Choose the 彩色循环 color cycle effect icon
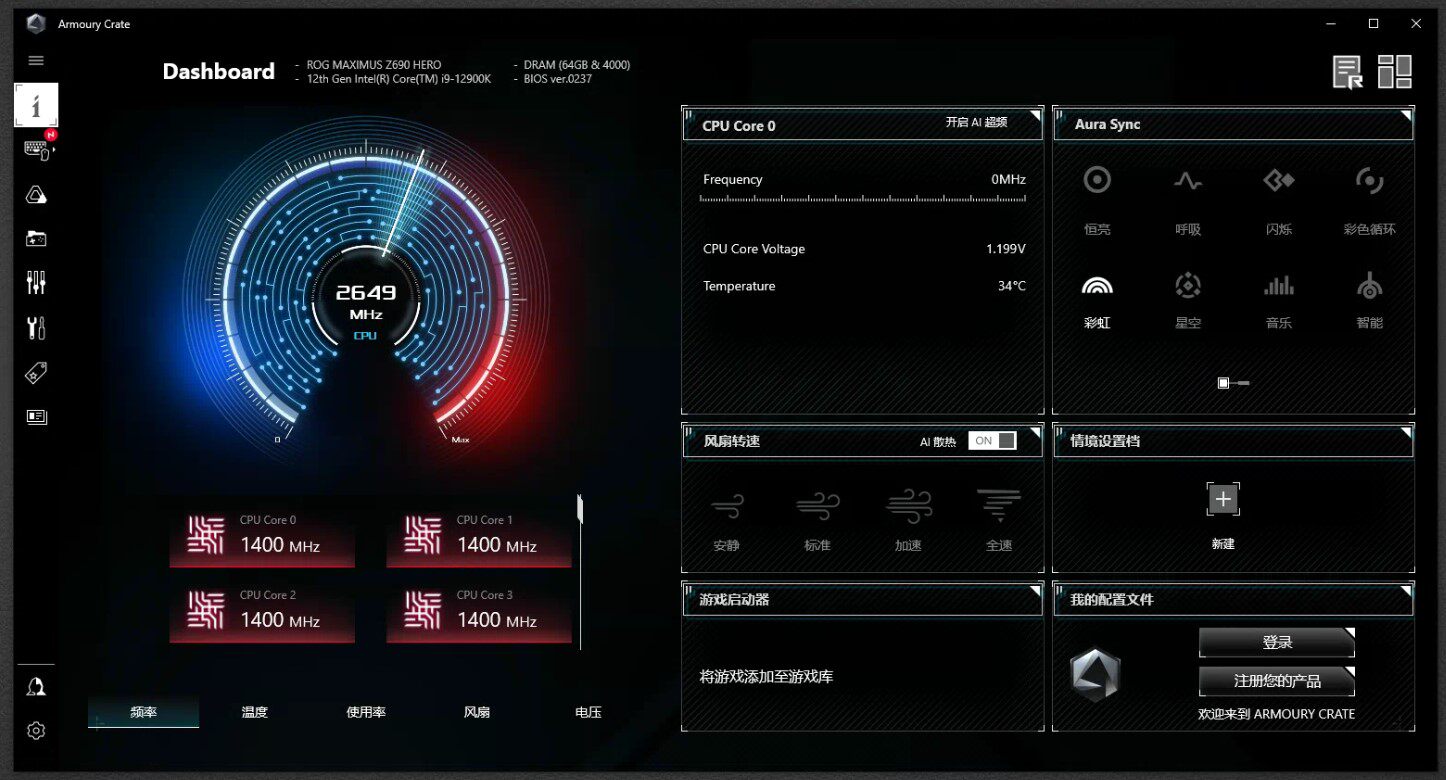 coord(1369,181)
